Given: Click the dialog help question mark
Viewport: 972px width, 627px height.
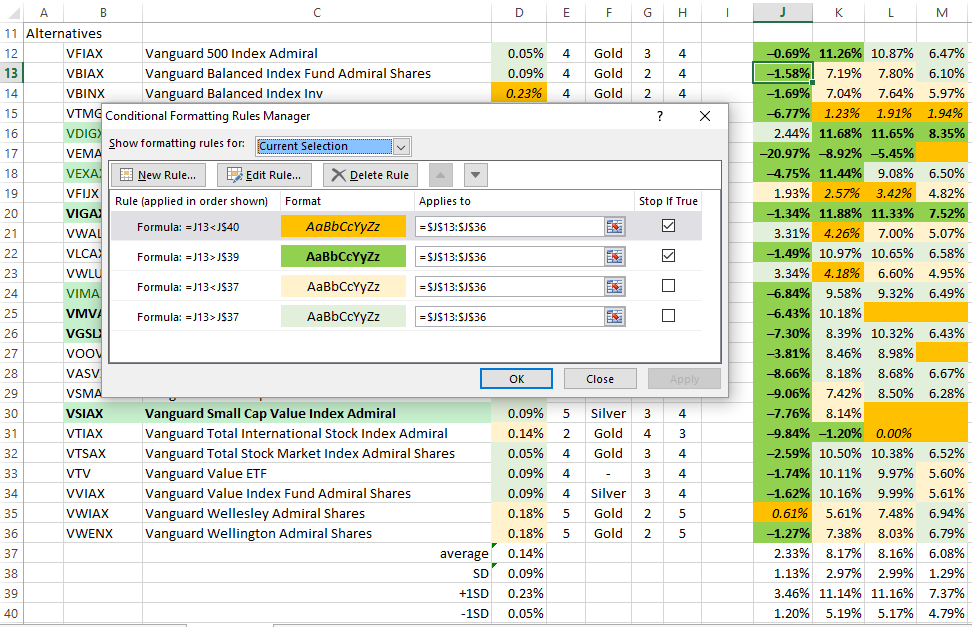Looking at the screenshot, I should (660, 116).
